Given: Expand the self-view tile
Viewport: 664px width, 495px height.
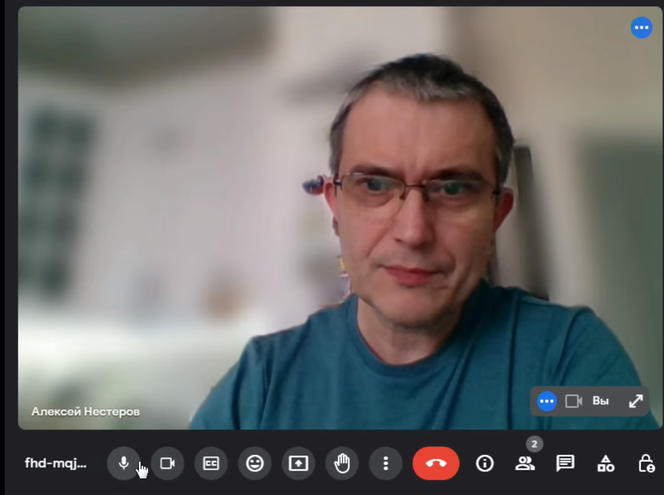Looking at the screenshot, I should click(635, 401).
